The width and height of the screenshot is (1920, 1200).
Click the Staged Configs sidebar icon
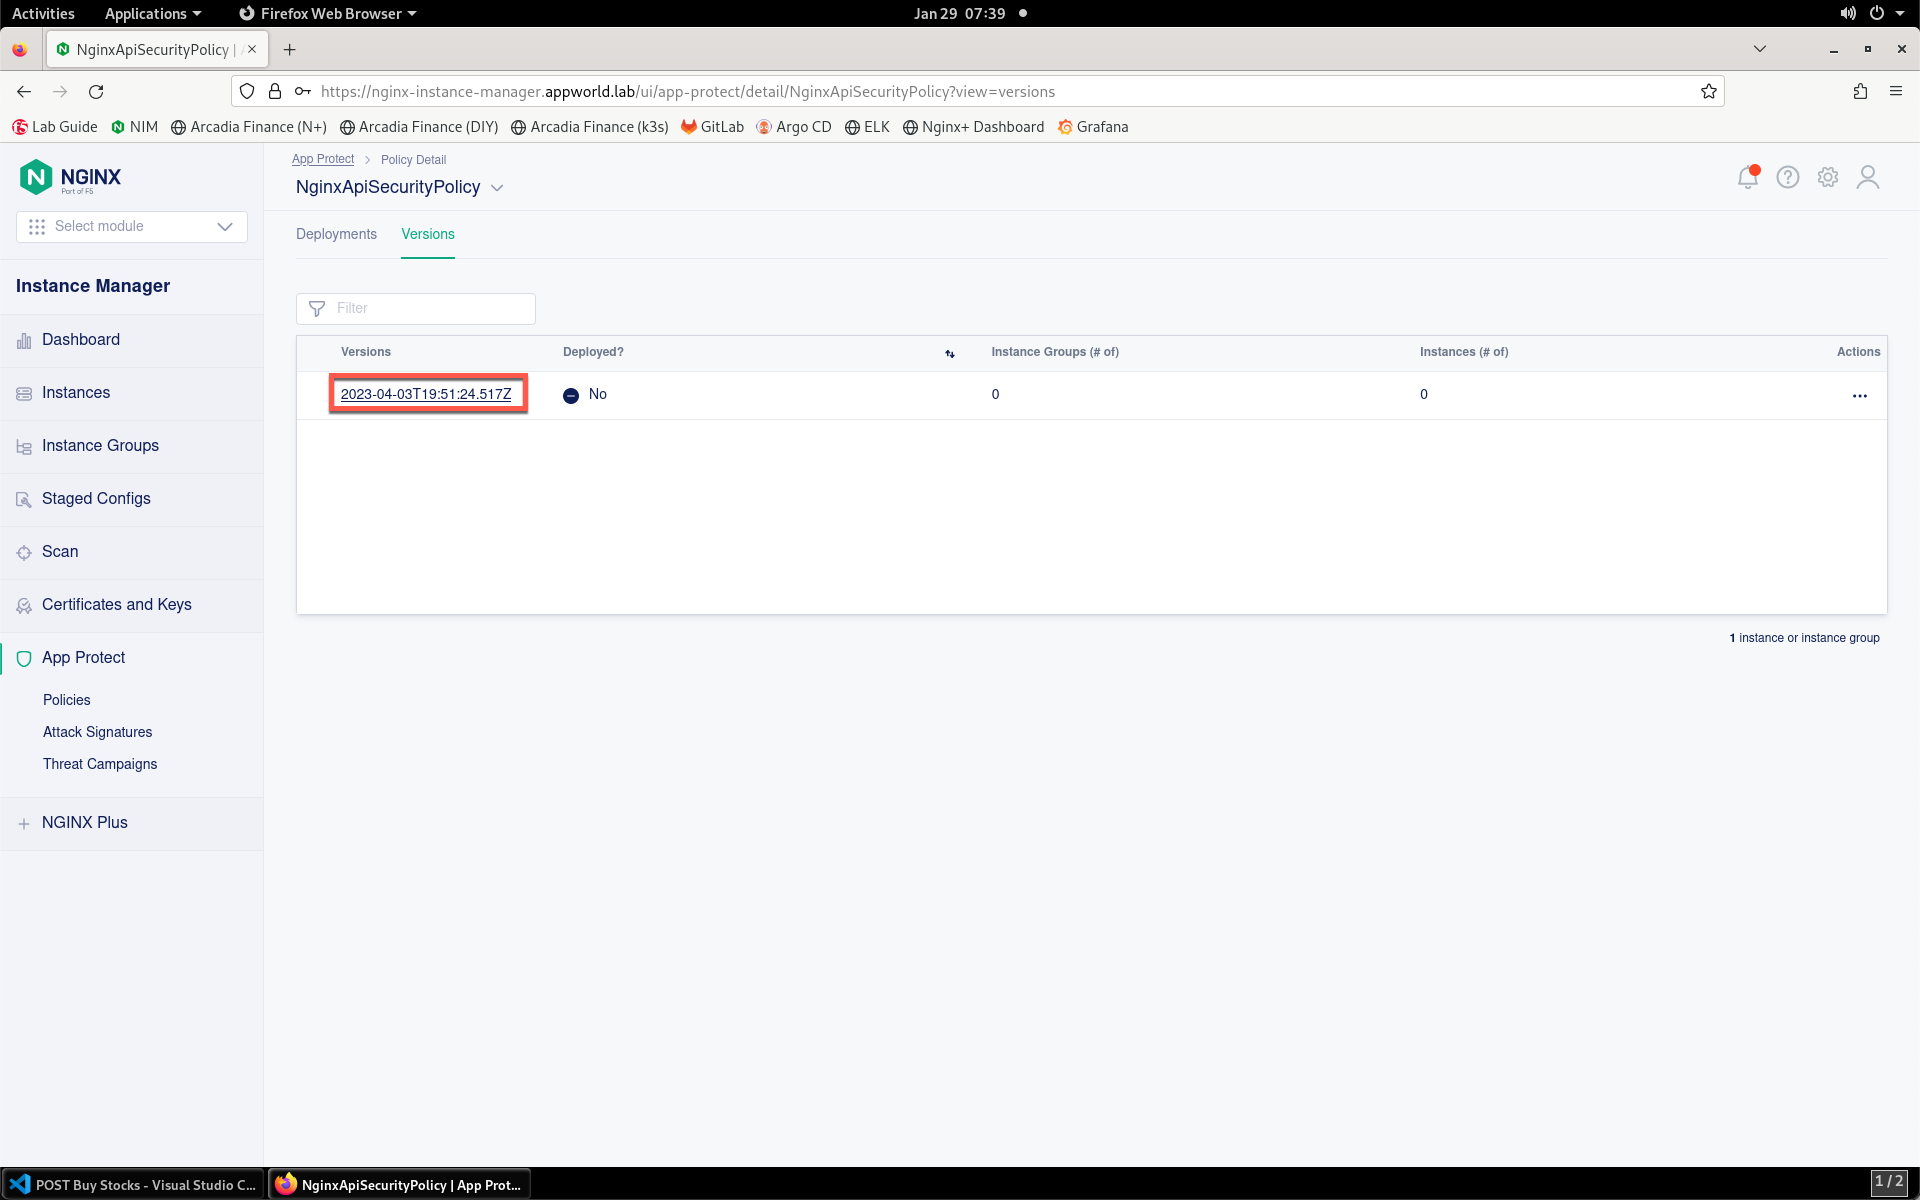[x=24, y=499]
